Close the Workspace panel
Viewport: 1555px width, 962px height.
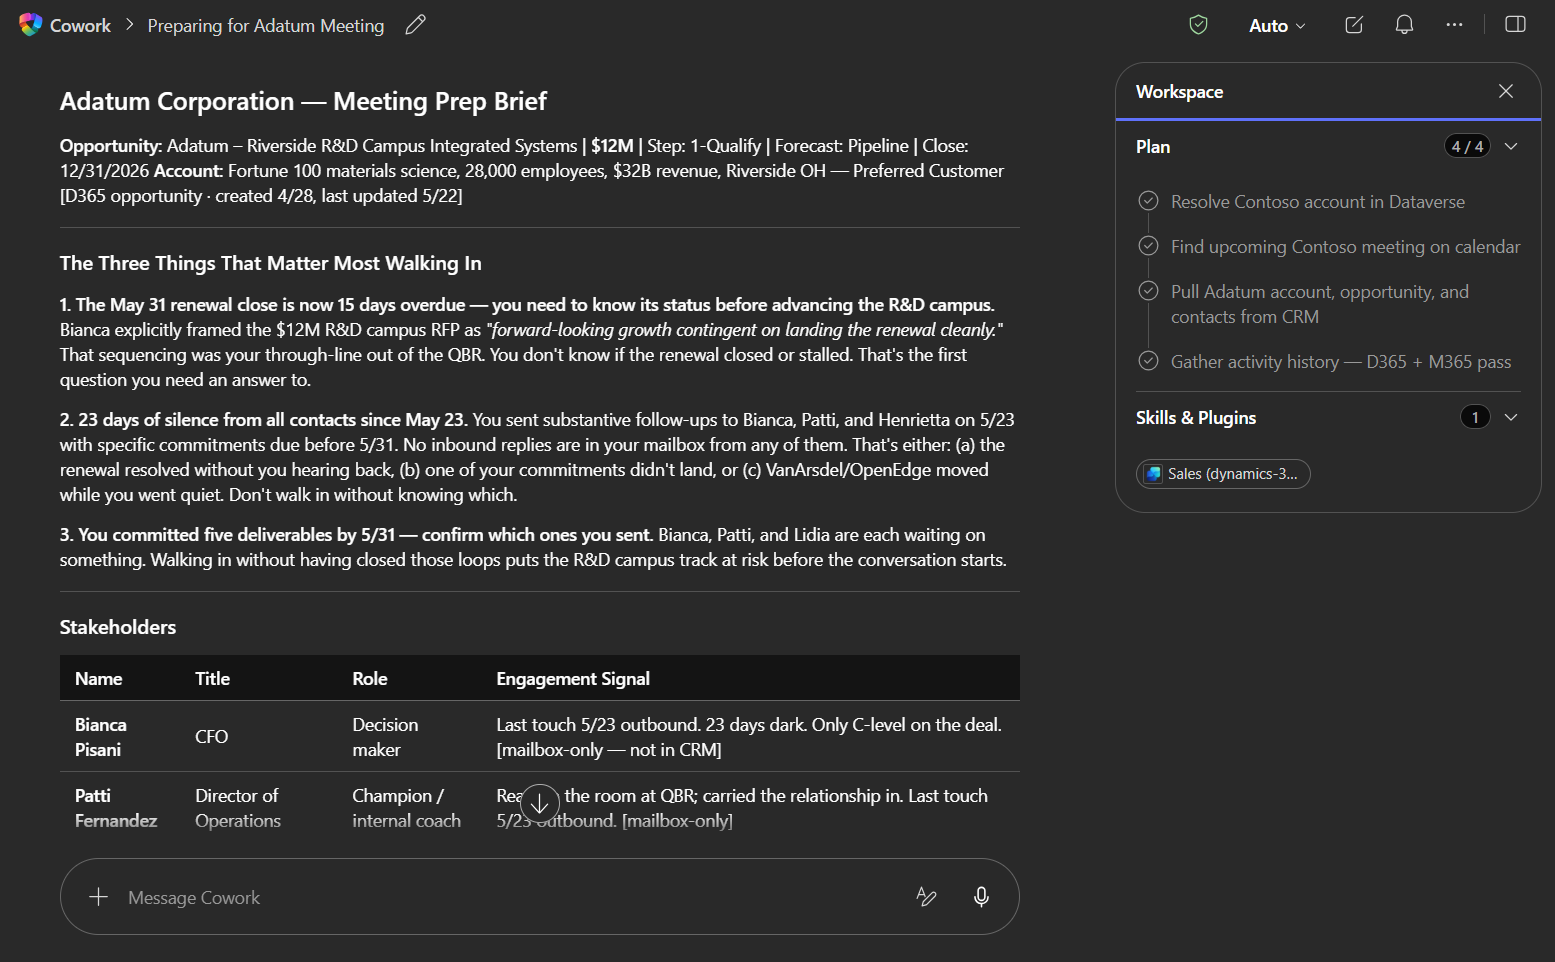pyautogui.click(x=1505, y=91)
